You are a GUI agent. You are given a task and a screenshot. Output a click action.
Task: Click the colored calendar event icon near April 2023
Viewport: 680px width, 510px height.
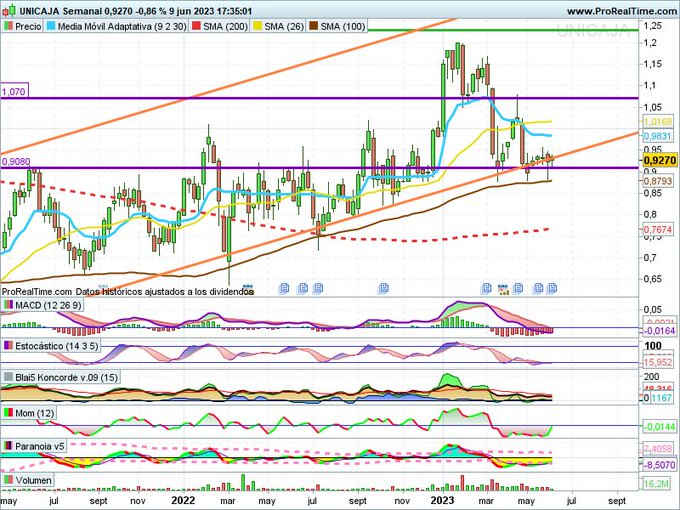pos(503,289)
